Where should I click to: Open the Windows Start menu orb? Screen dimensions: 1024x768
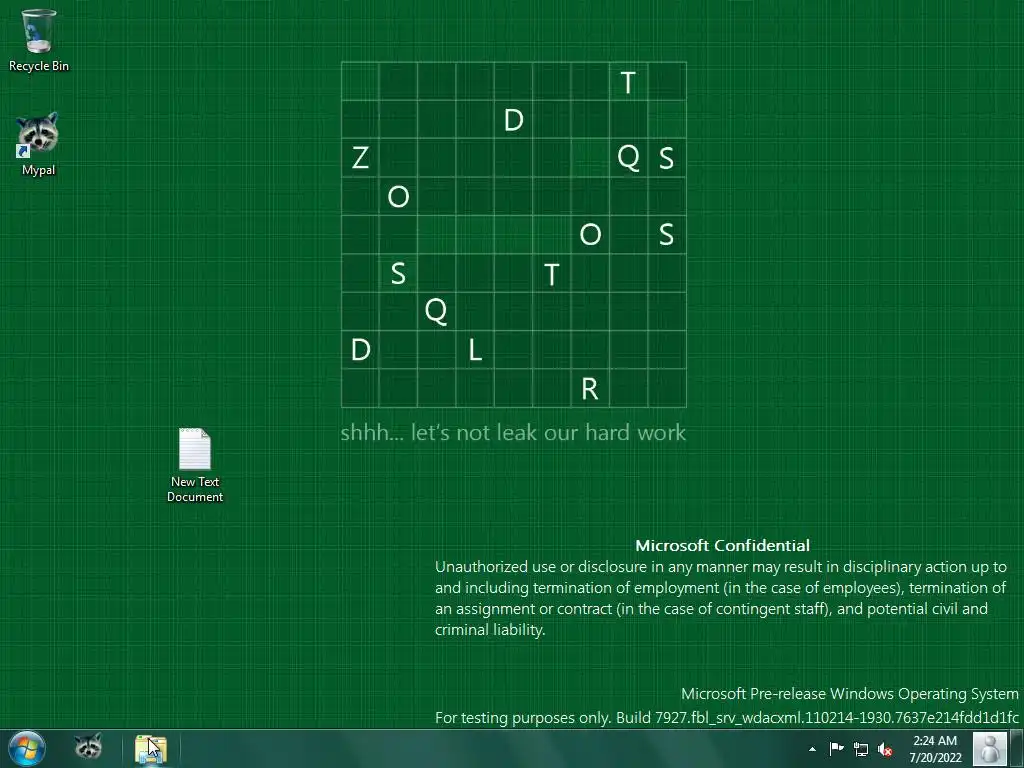click(27, 748)
